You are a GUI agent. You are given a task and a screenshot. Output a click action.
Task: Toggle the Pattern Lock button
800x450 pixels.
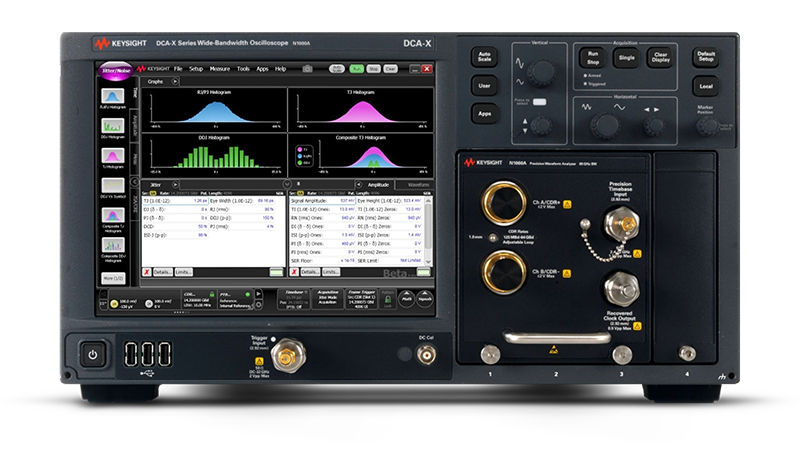pyautogui.click(x=388, y=299)
